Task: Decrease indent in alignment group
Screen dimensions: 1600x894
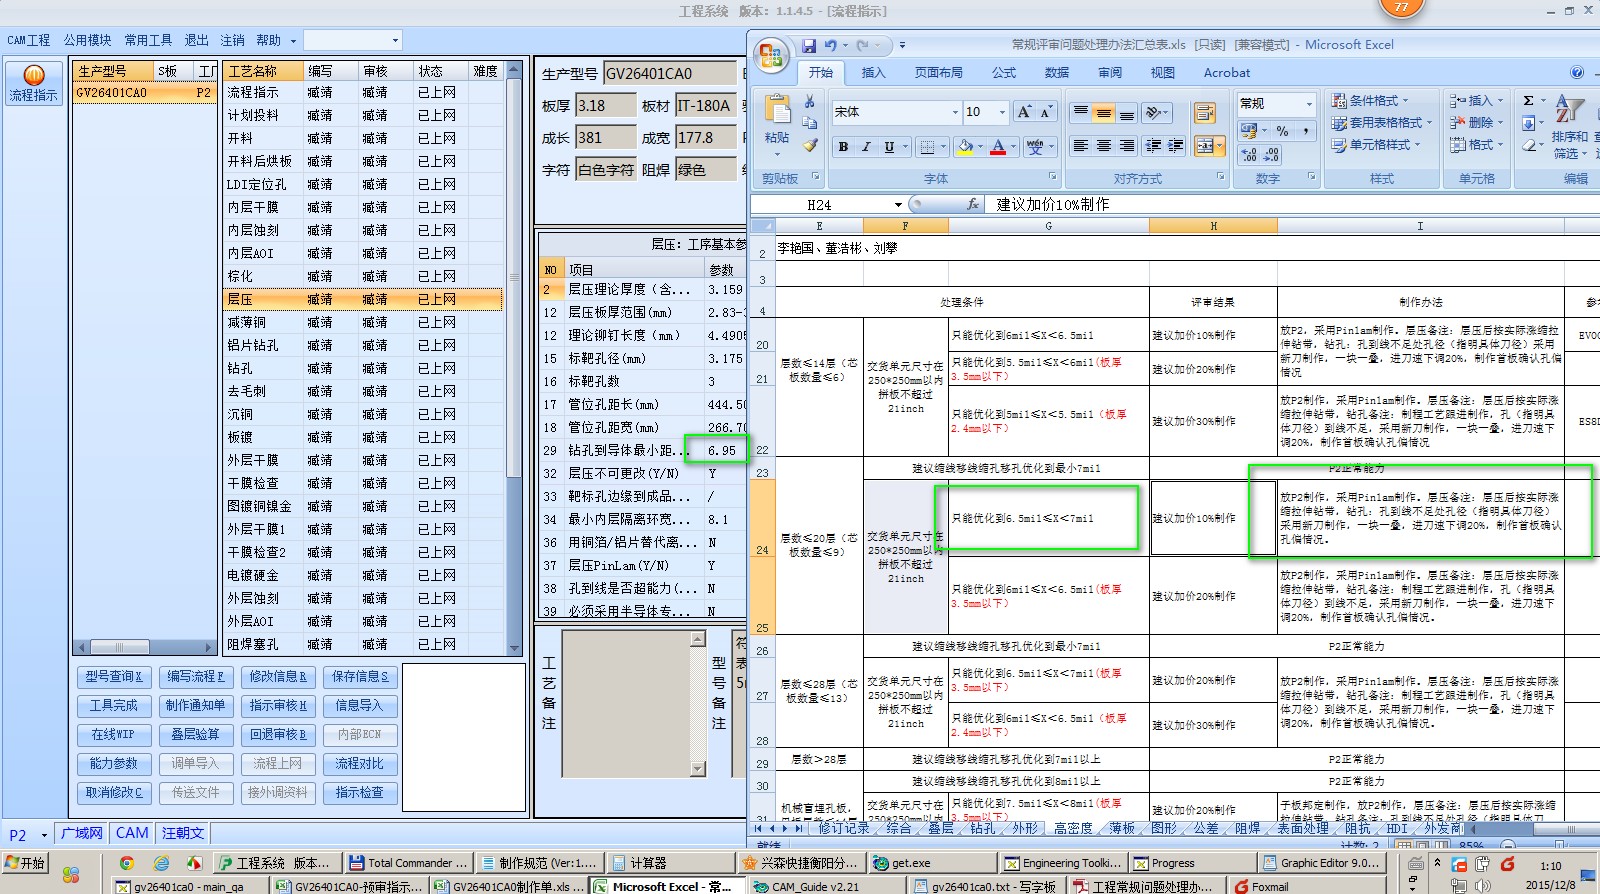Action: tap(1153, 146)
